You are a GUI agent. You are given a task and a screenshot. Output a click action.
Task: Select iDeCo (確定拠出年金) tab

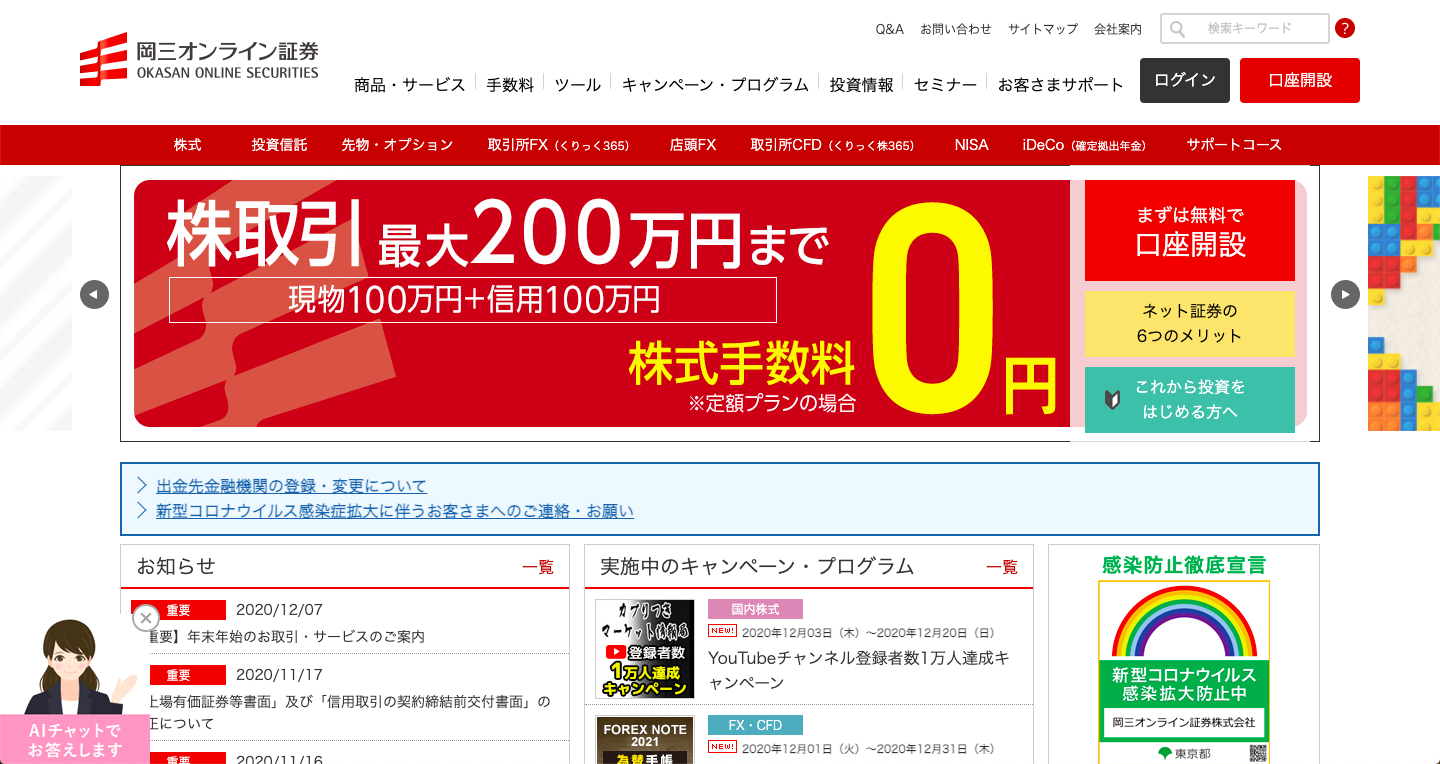(x=1084, y=145)
